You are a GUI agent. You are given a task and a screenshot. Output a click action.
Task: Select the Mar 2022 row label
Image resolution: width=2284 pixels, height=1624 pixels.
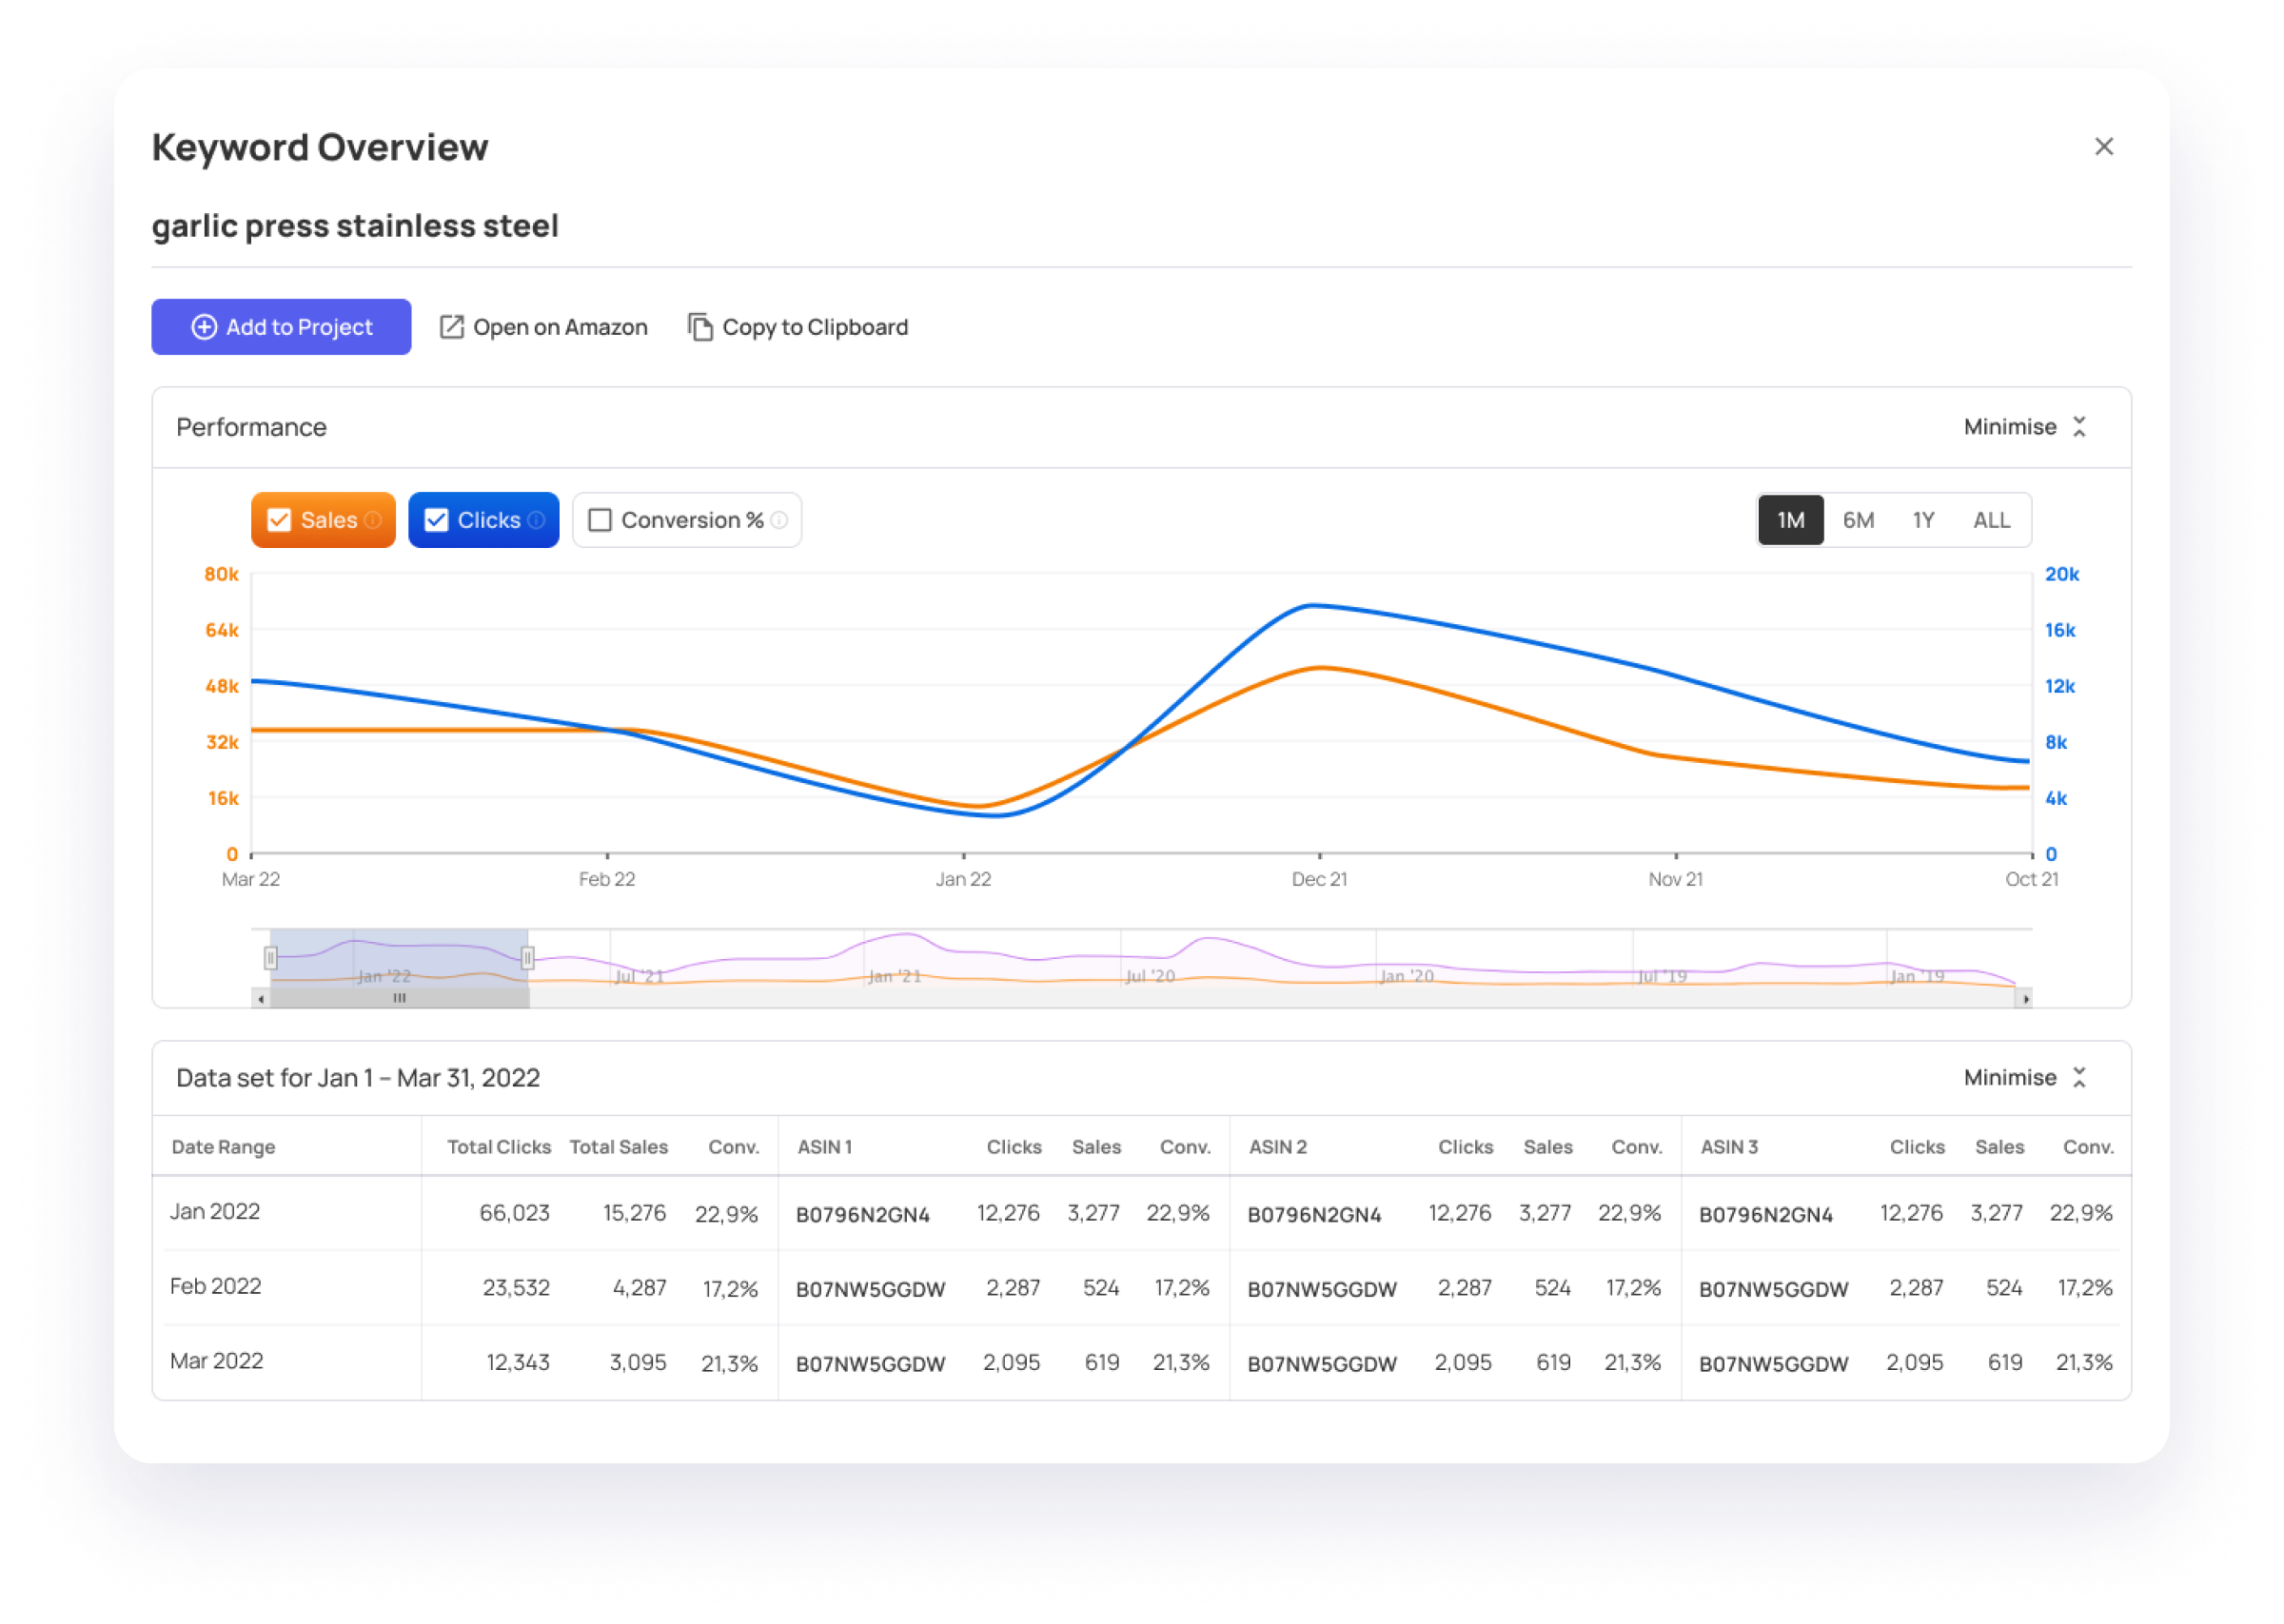216,1362
